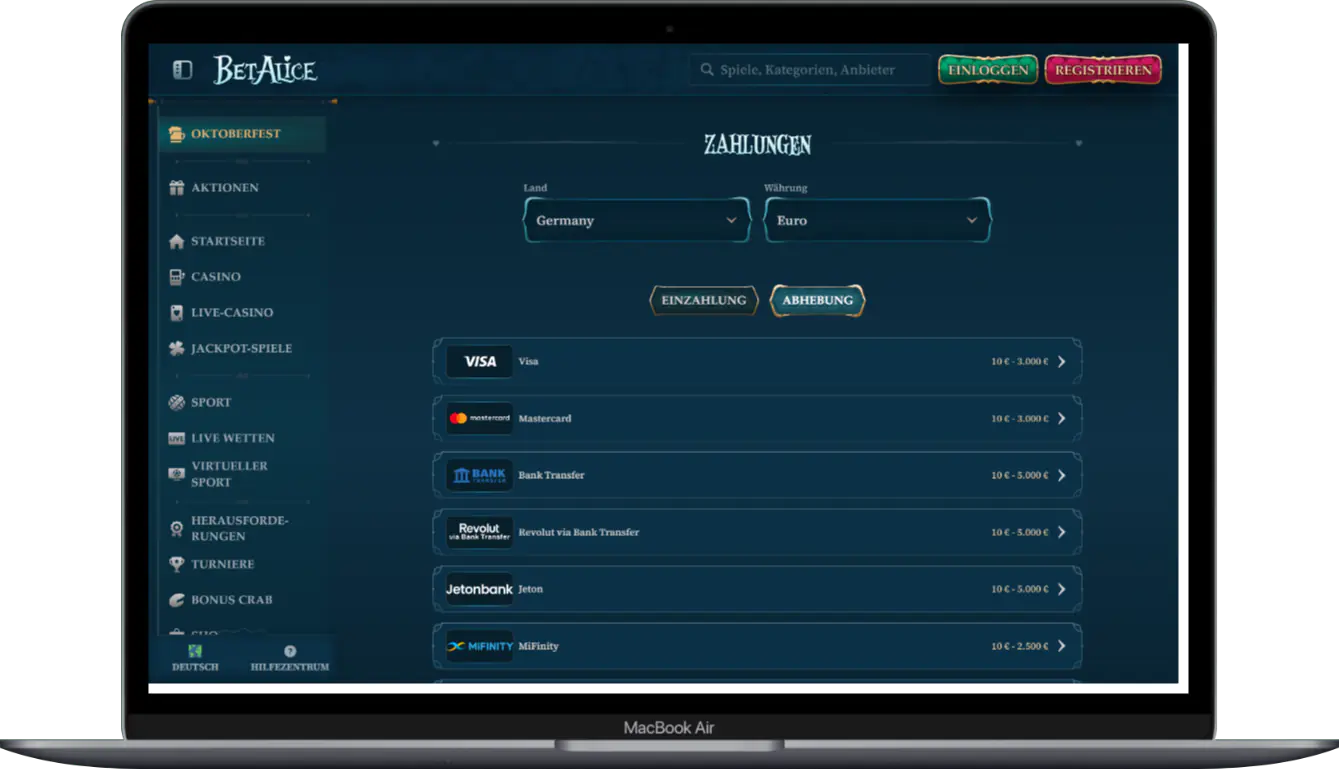
Task: Click the Zahlungen page heading
Action: (757, 145)
